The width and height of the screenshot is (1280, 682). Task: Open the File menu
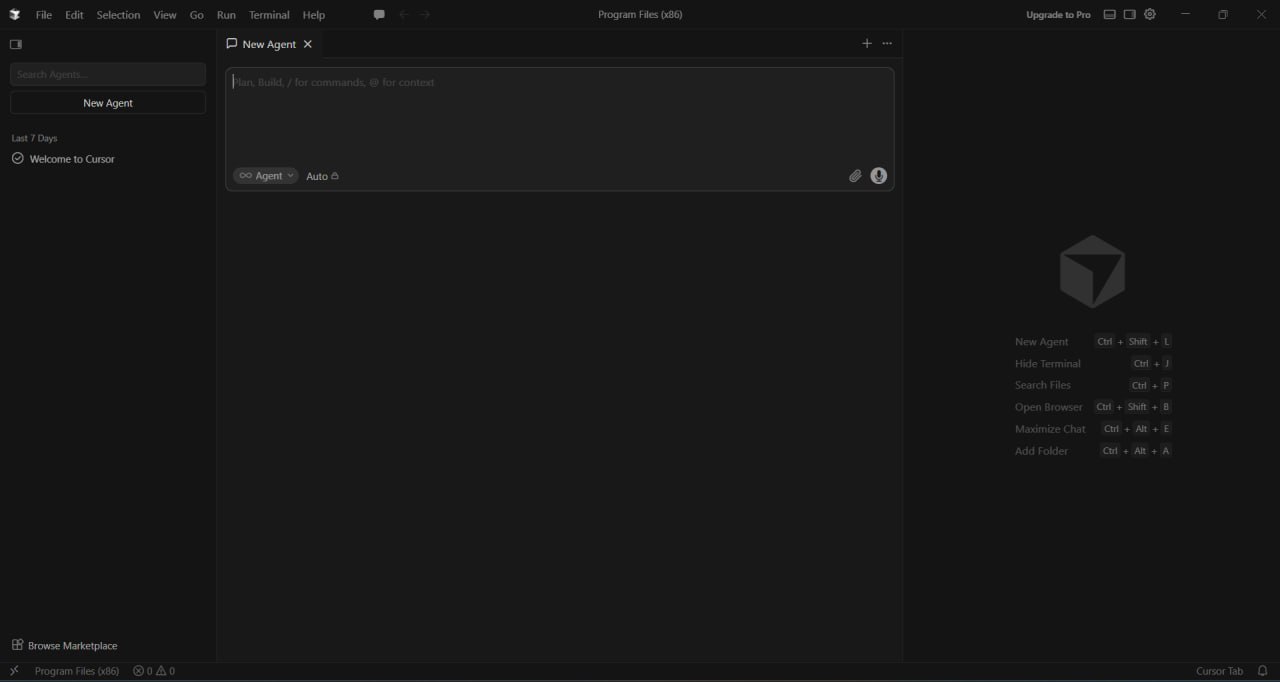[x=44, y=15]
